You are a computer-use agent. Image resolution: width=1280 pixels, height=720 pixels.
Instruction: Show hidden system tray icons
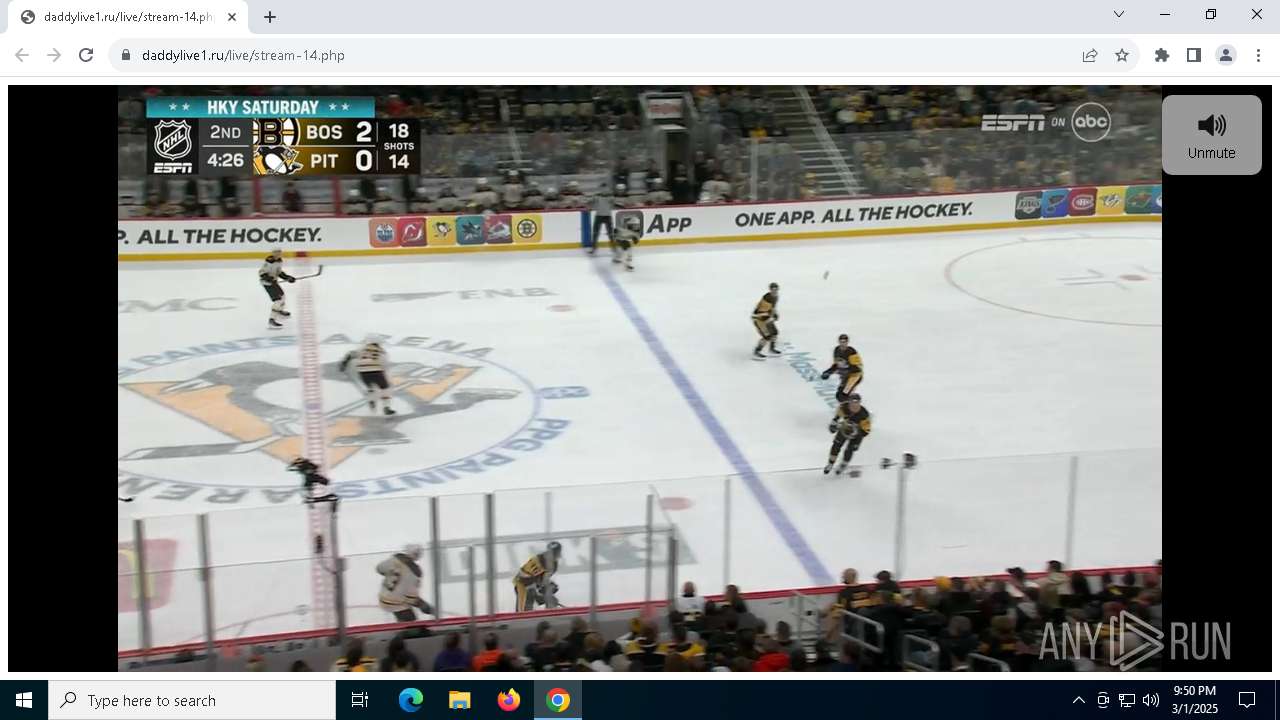click(x=1078, y=700)
